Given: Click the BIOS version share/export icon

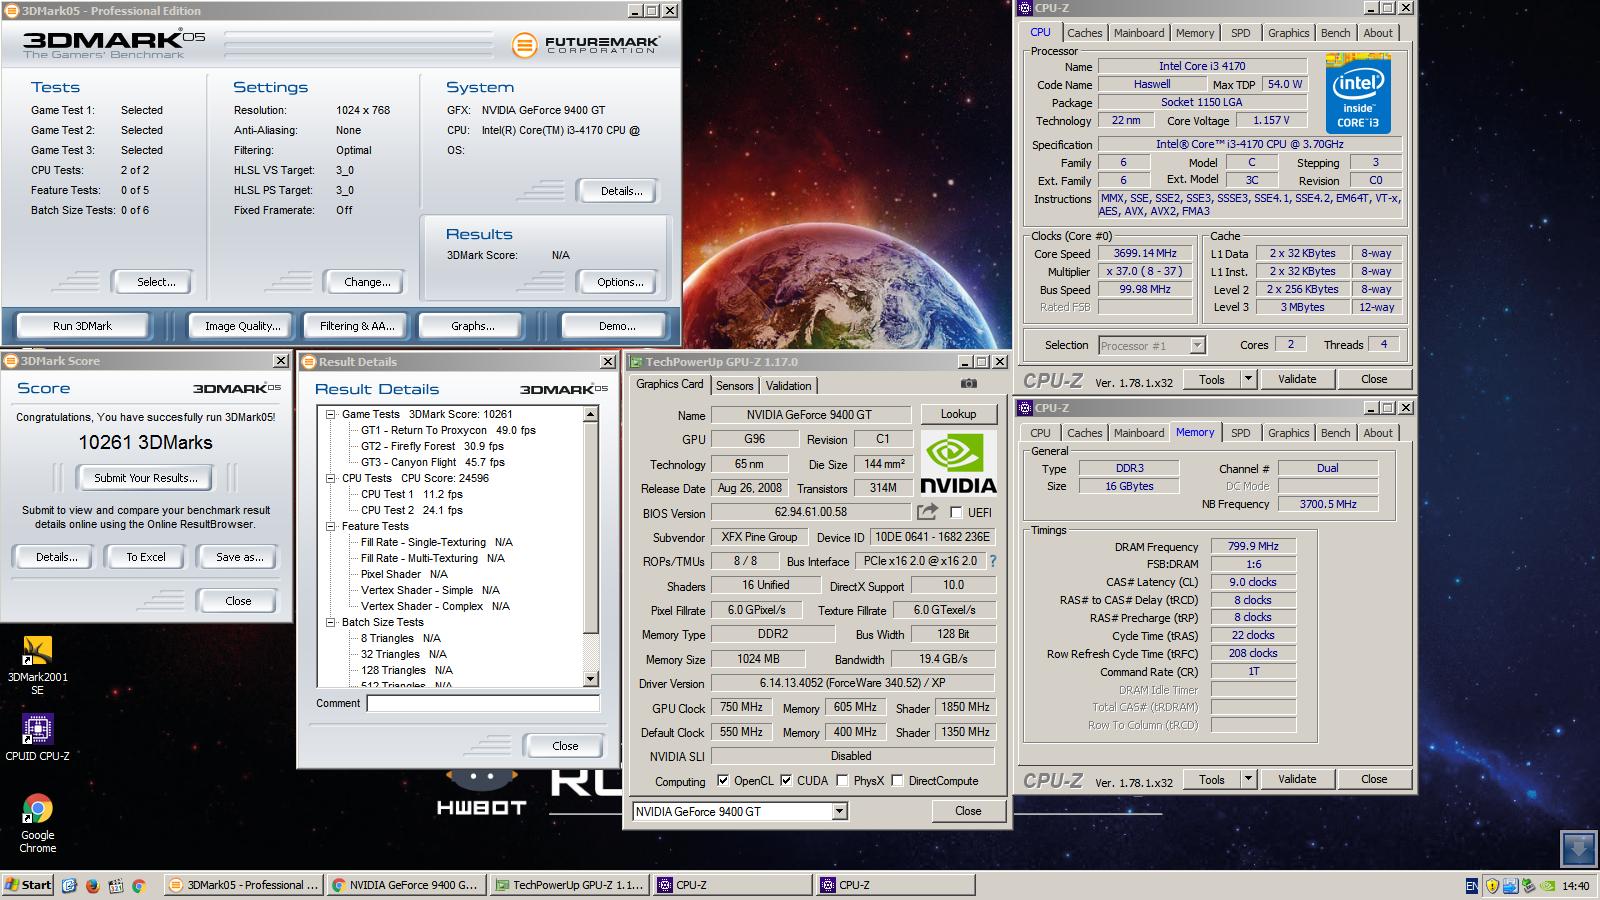Looking at the screenshot, I should pyautogui.click(x=927, y=512).
